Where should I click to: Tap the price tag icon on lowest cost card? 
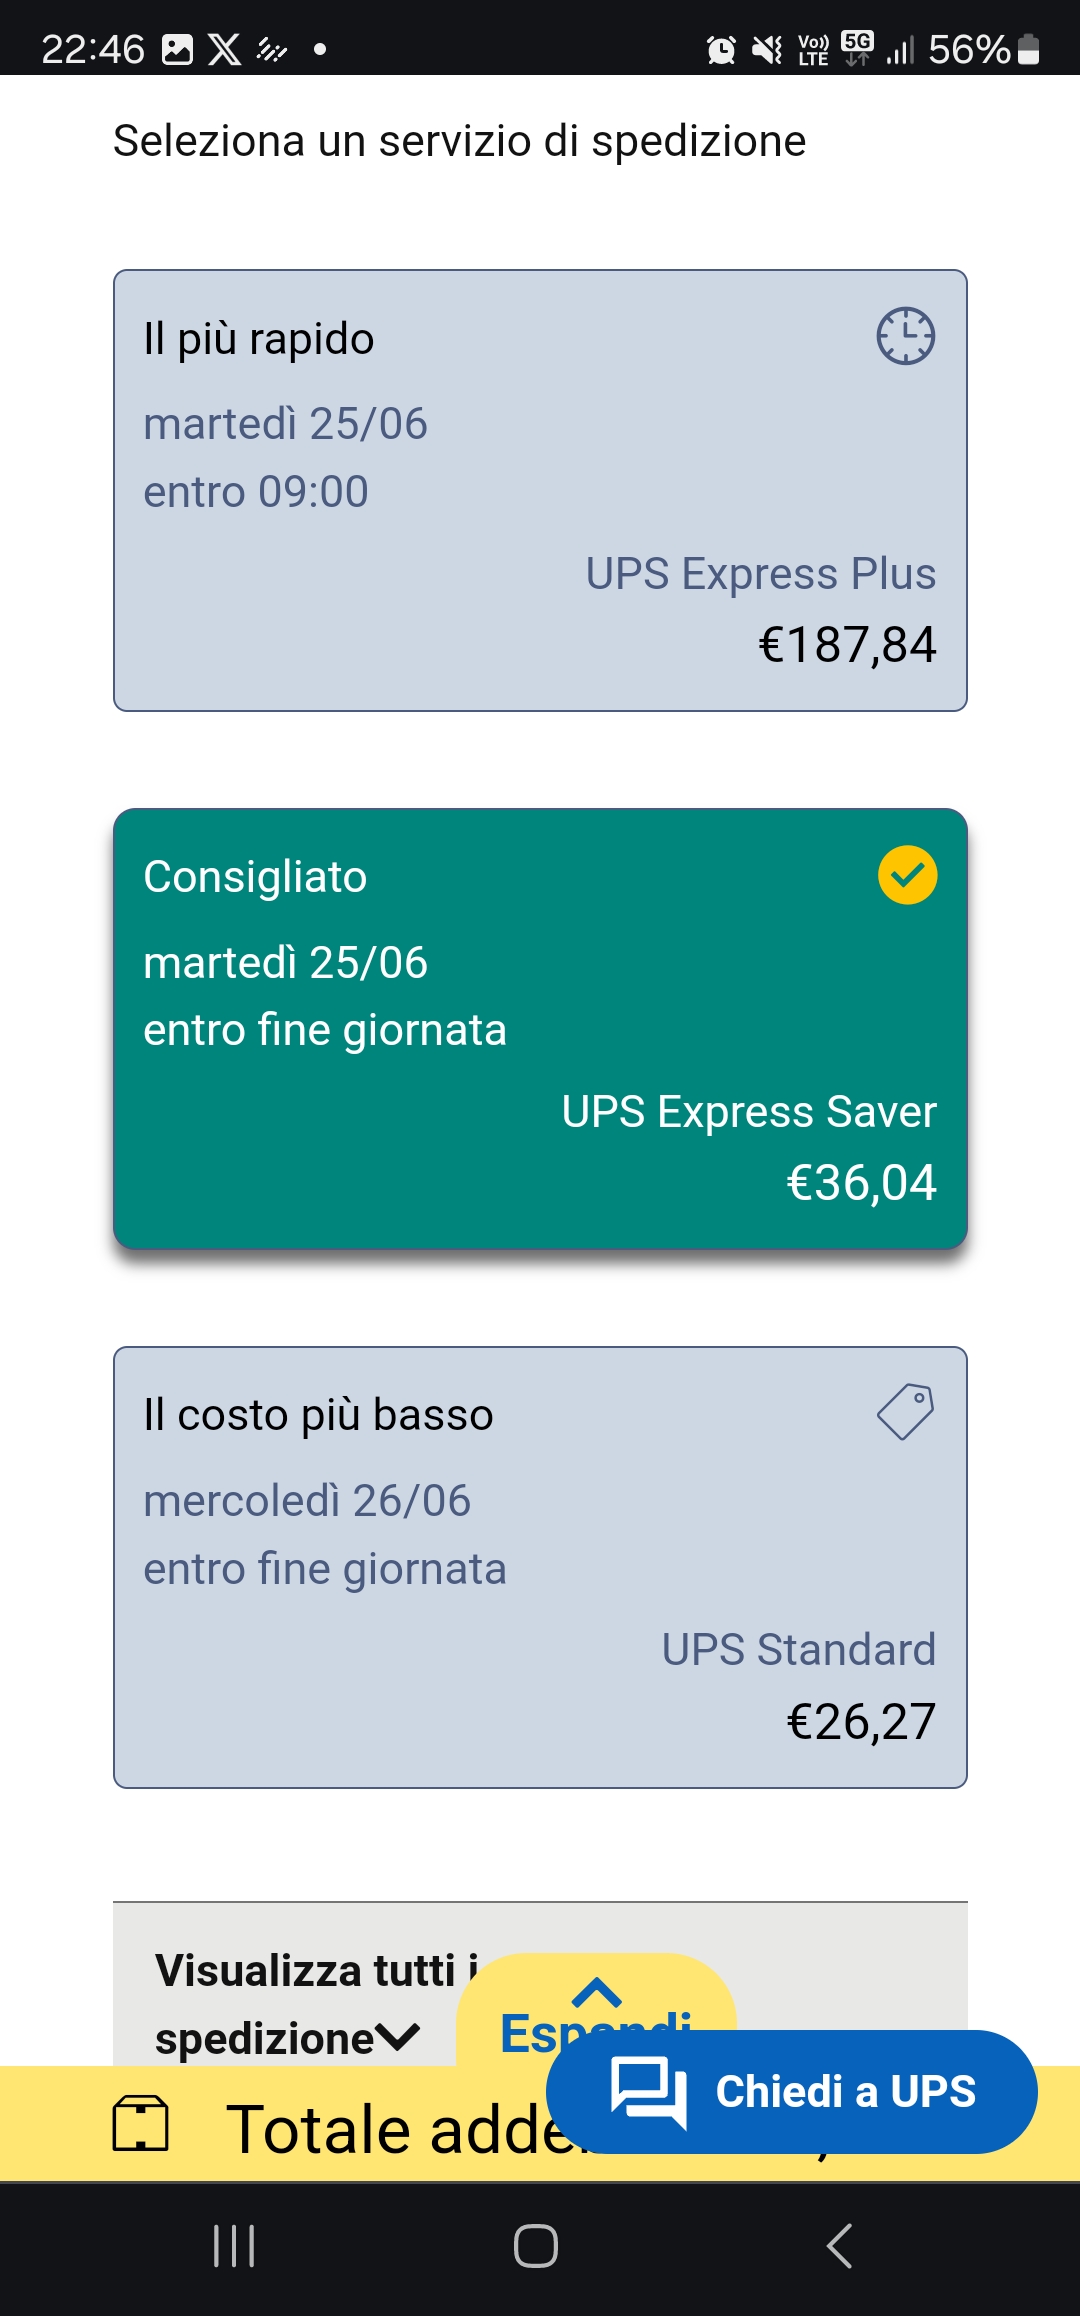click(x=906, y=1412)
